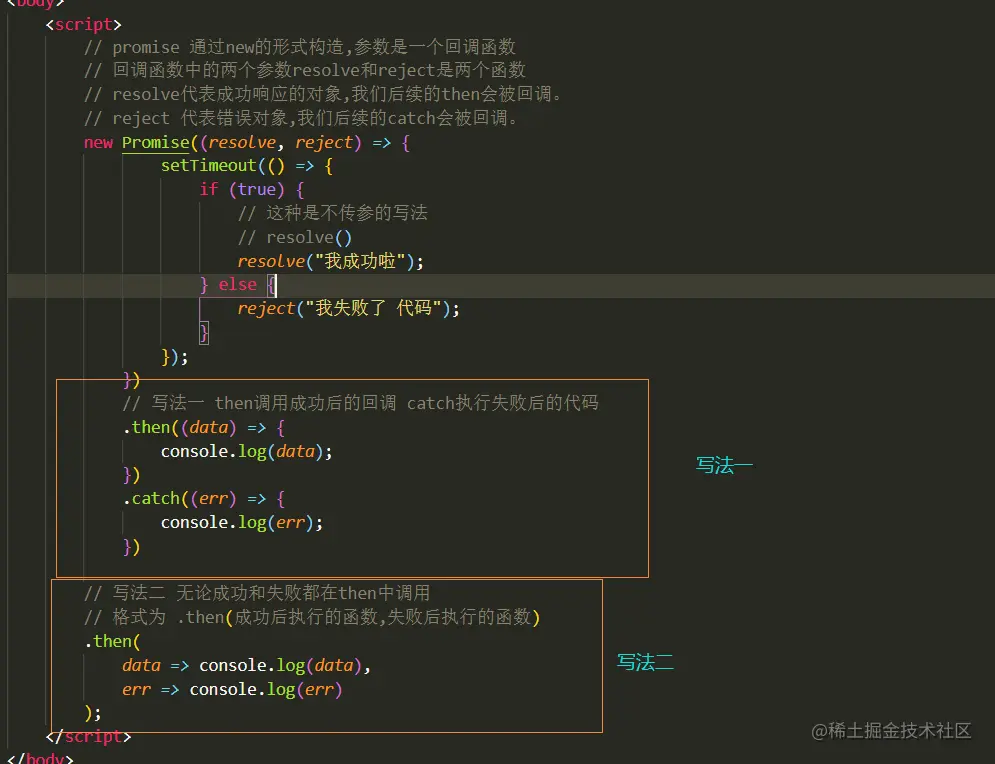Click the .then call in 写法一 block
This screenshot has width=995, height=764.
[x=148, y=427]
